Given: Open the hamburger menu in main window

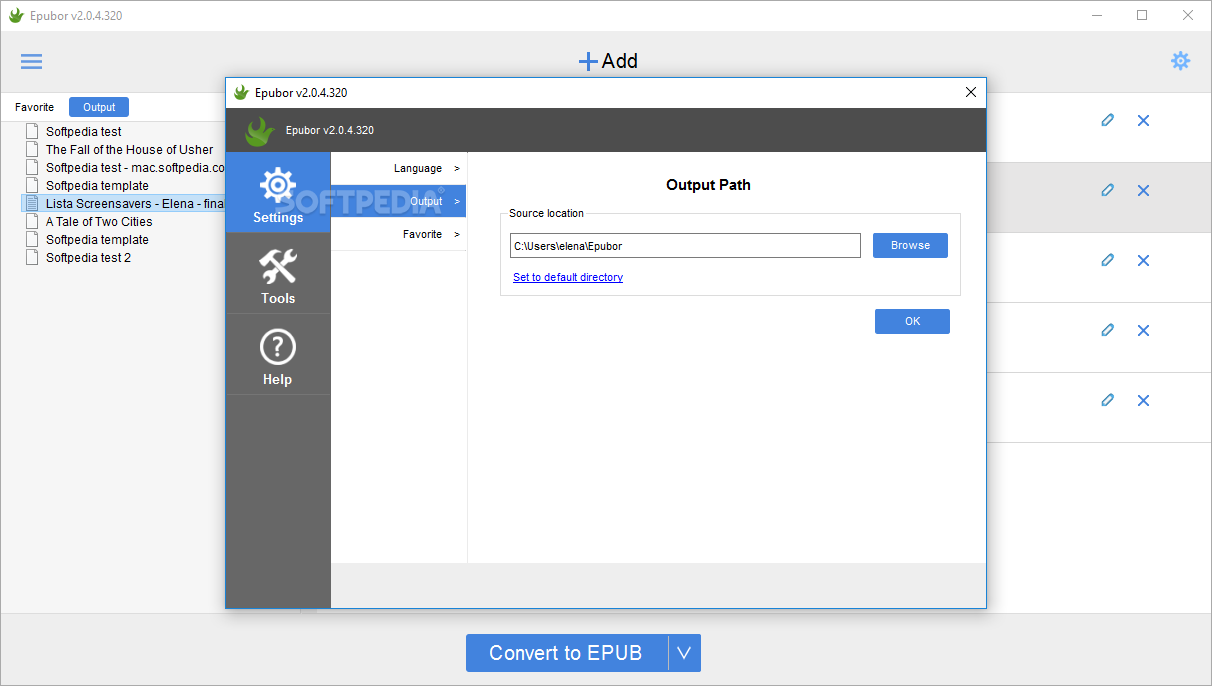Looking at the screenshot, I should tap(32, 61).
